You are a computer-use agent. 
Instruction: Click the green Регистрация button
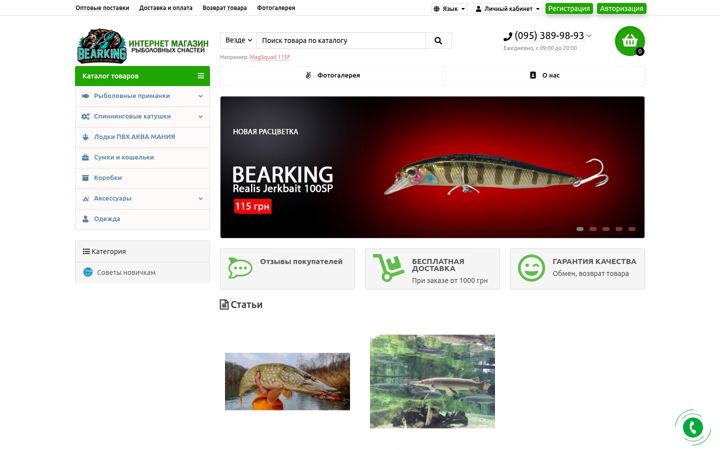click(568, 9)
